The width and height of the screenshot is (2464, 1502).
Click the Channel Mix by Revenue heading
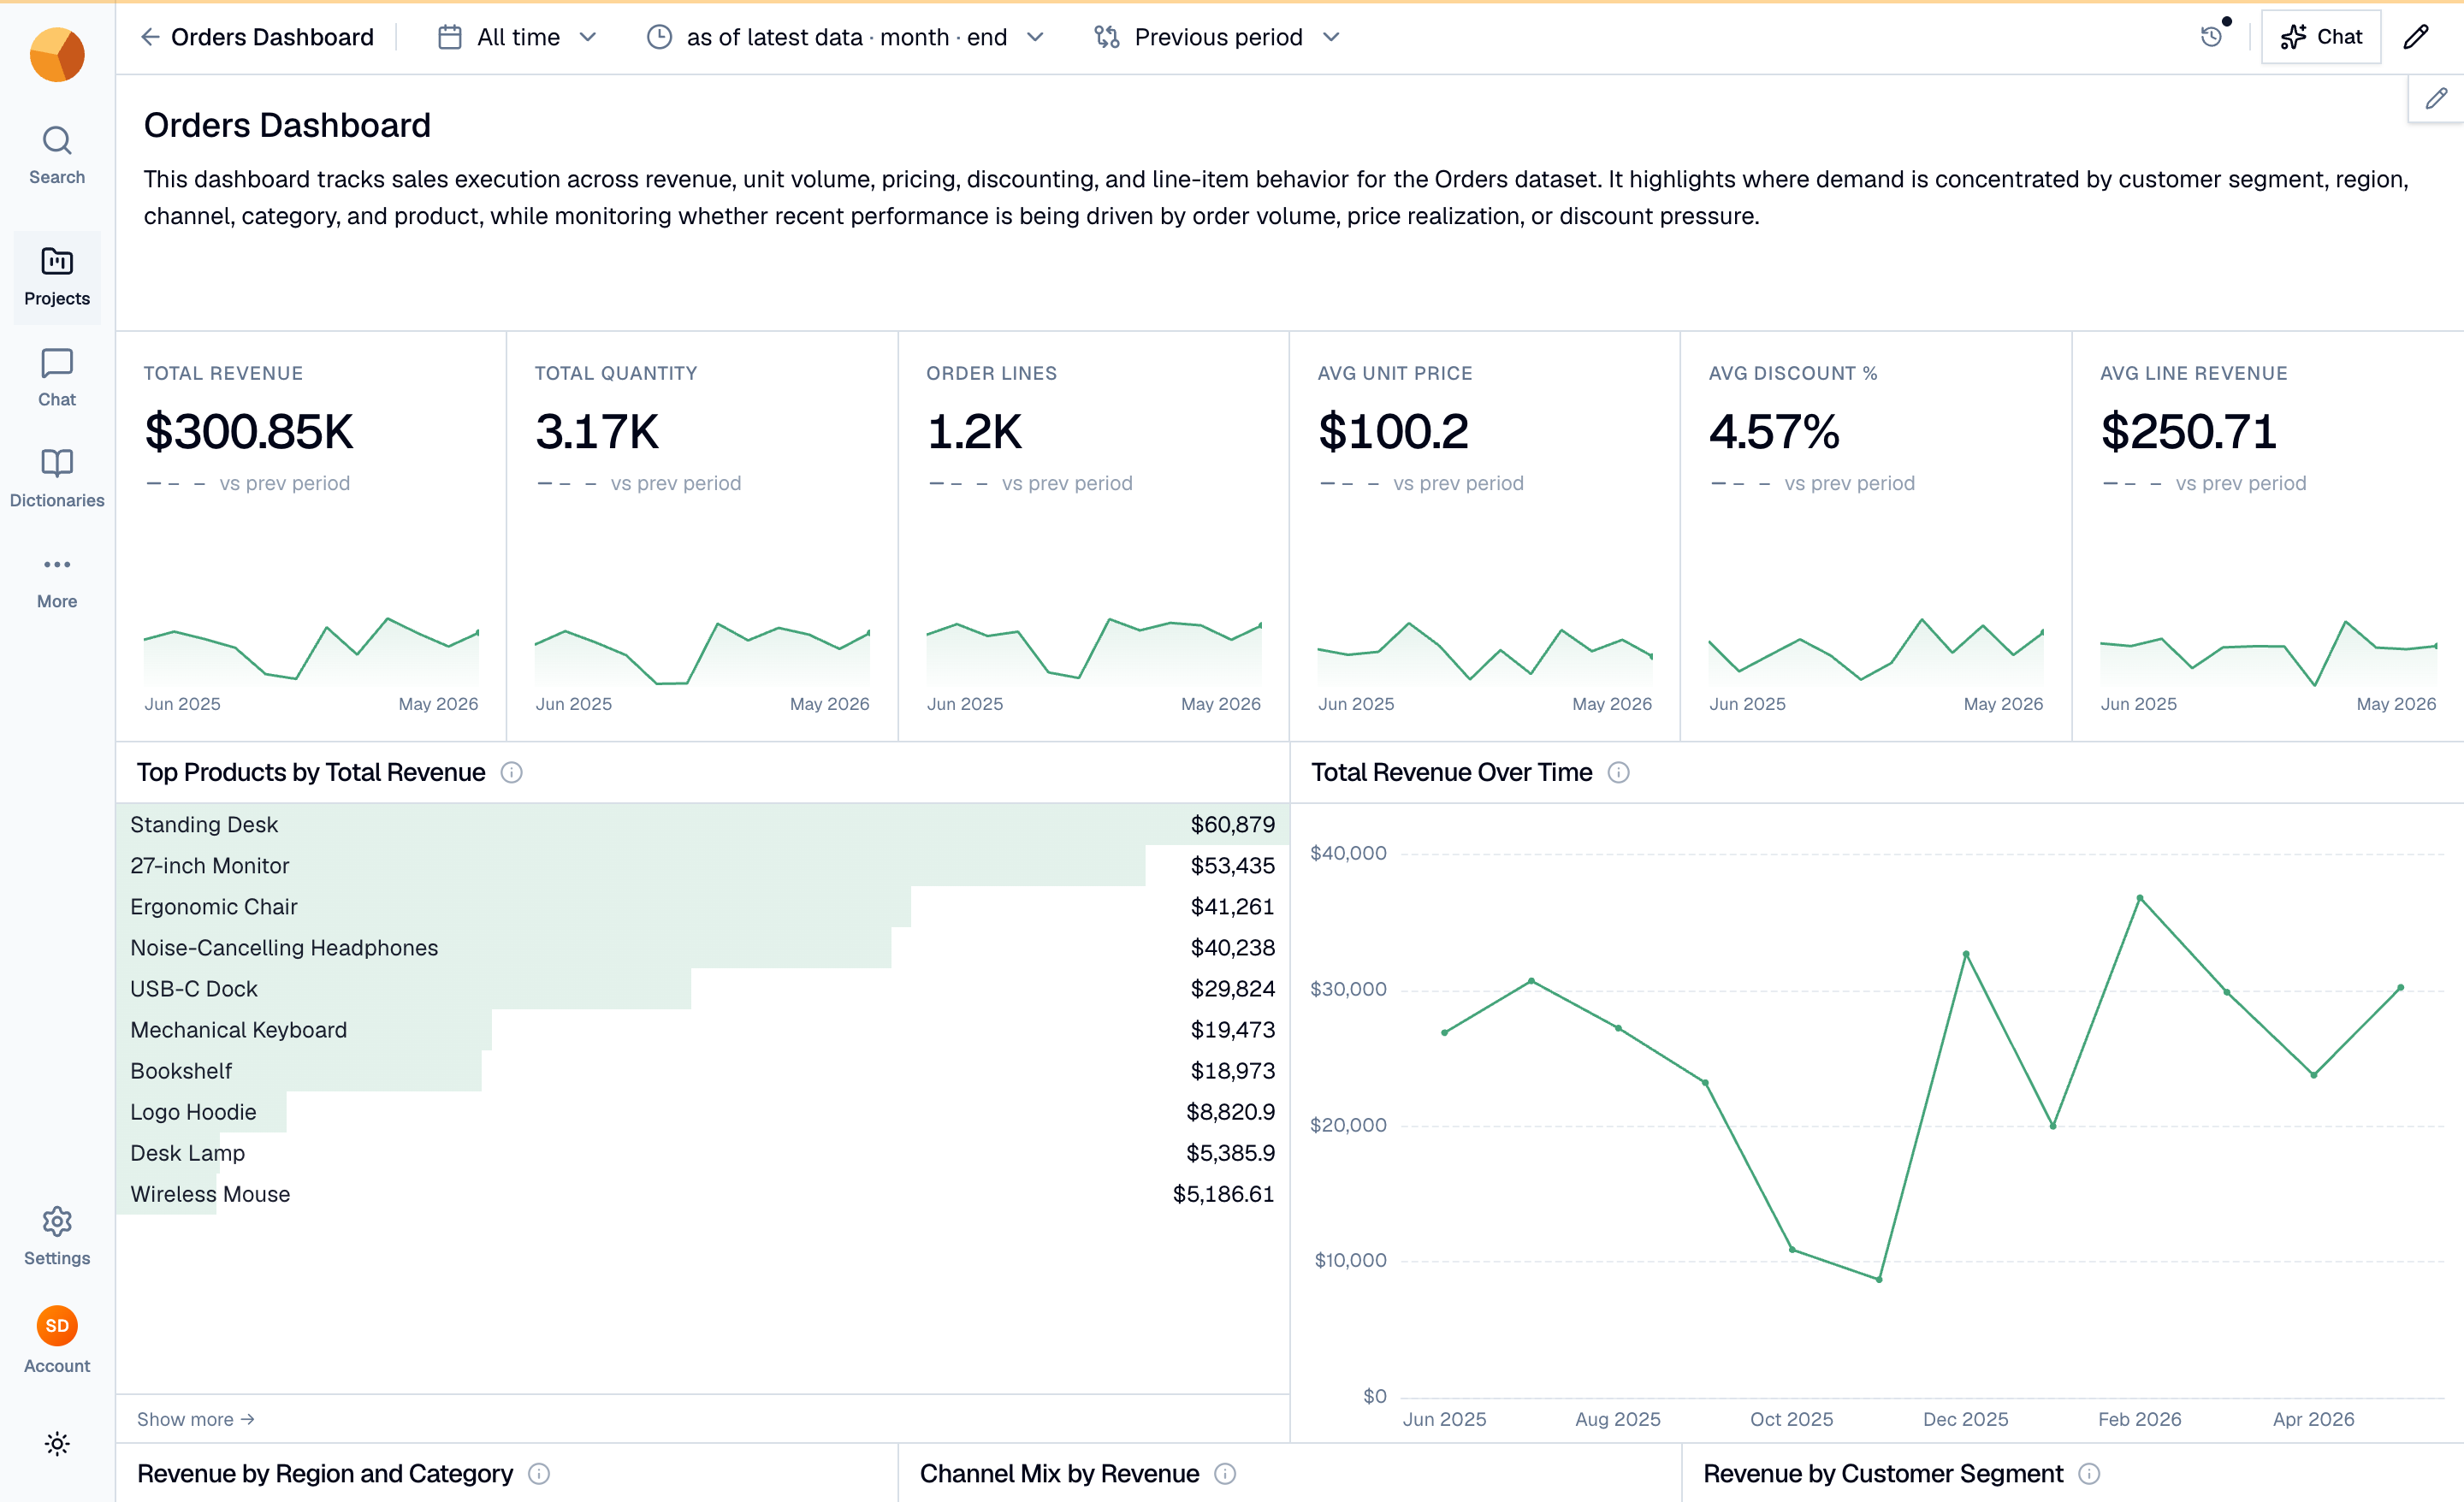pos(1059,1473)
